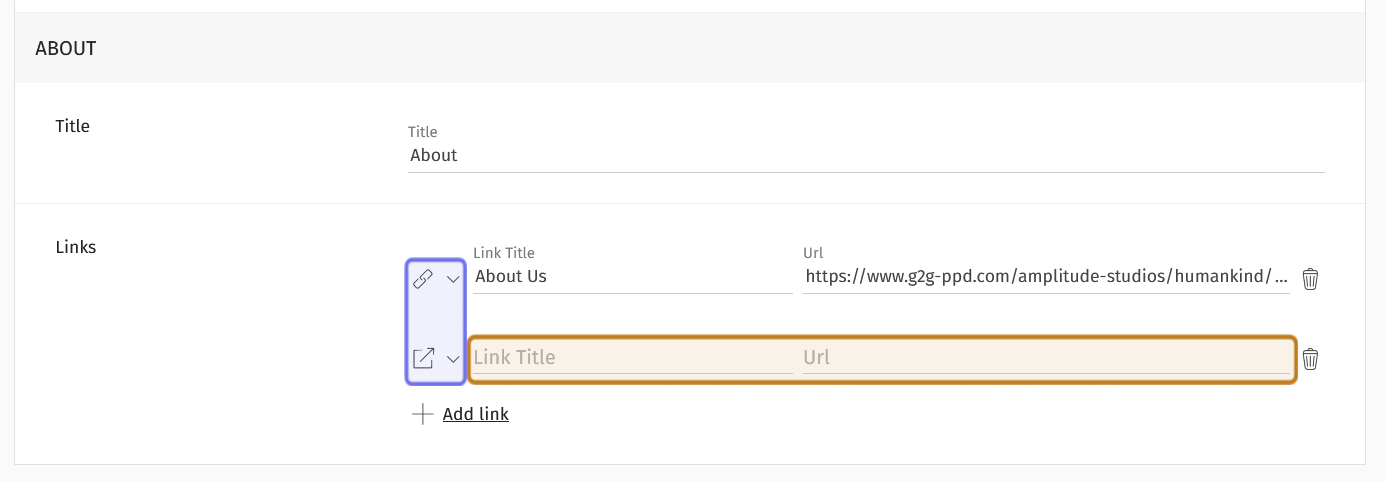This screenshot has width=1385, height=481.
Task: Click the chain link type icon
Action: (423, 279)
